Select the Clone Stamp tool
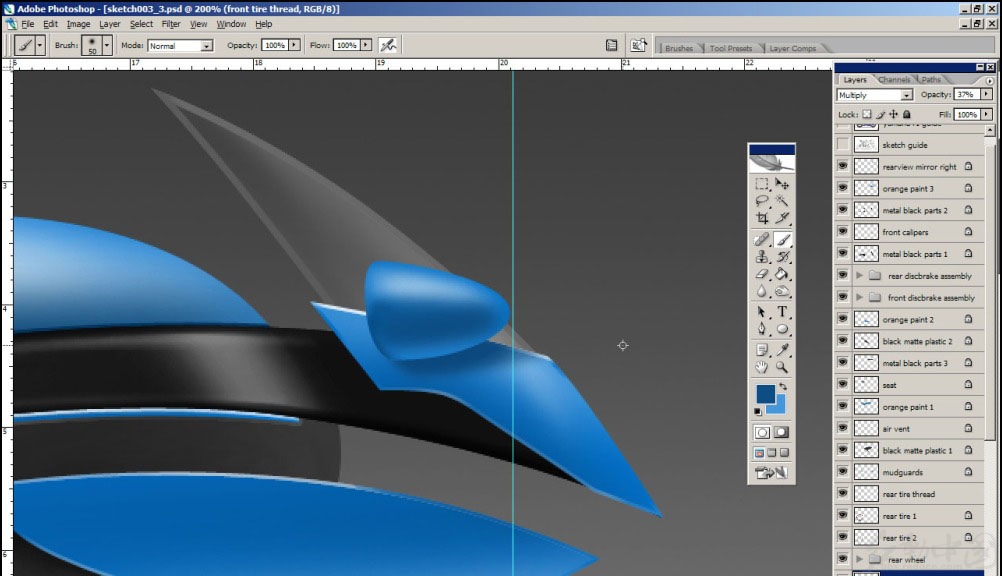 pos(762,257)
